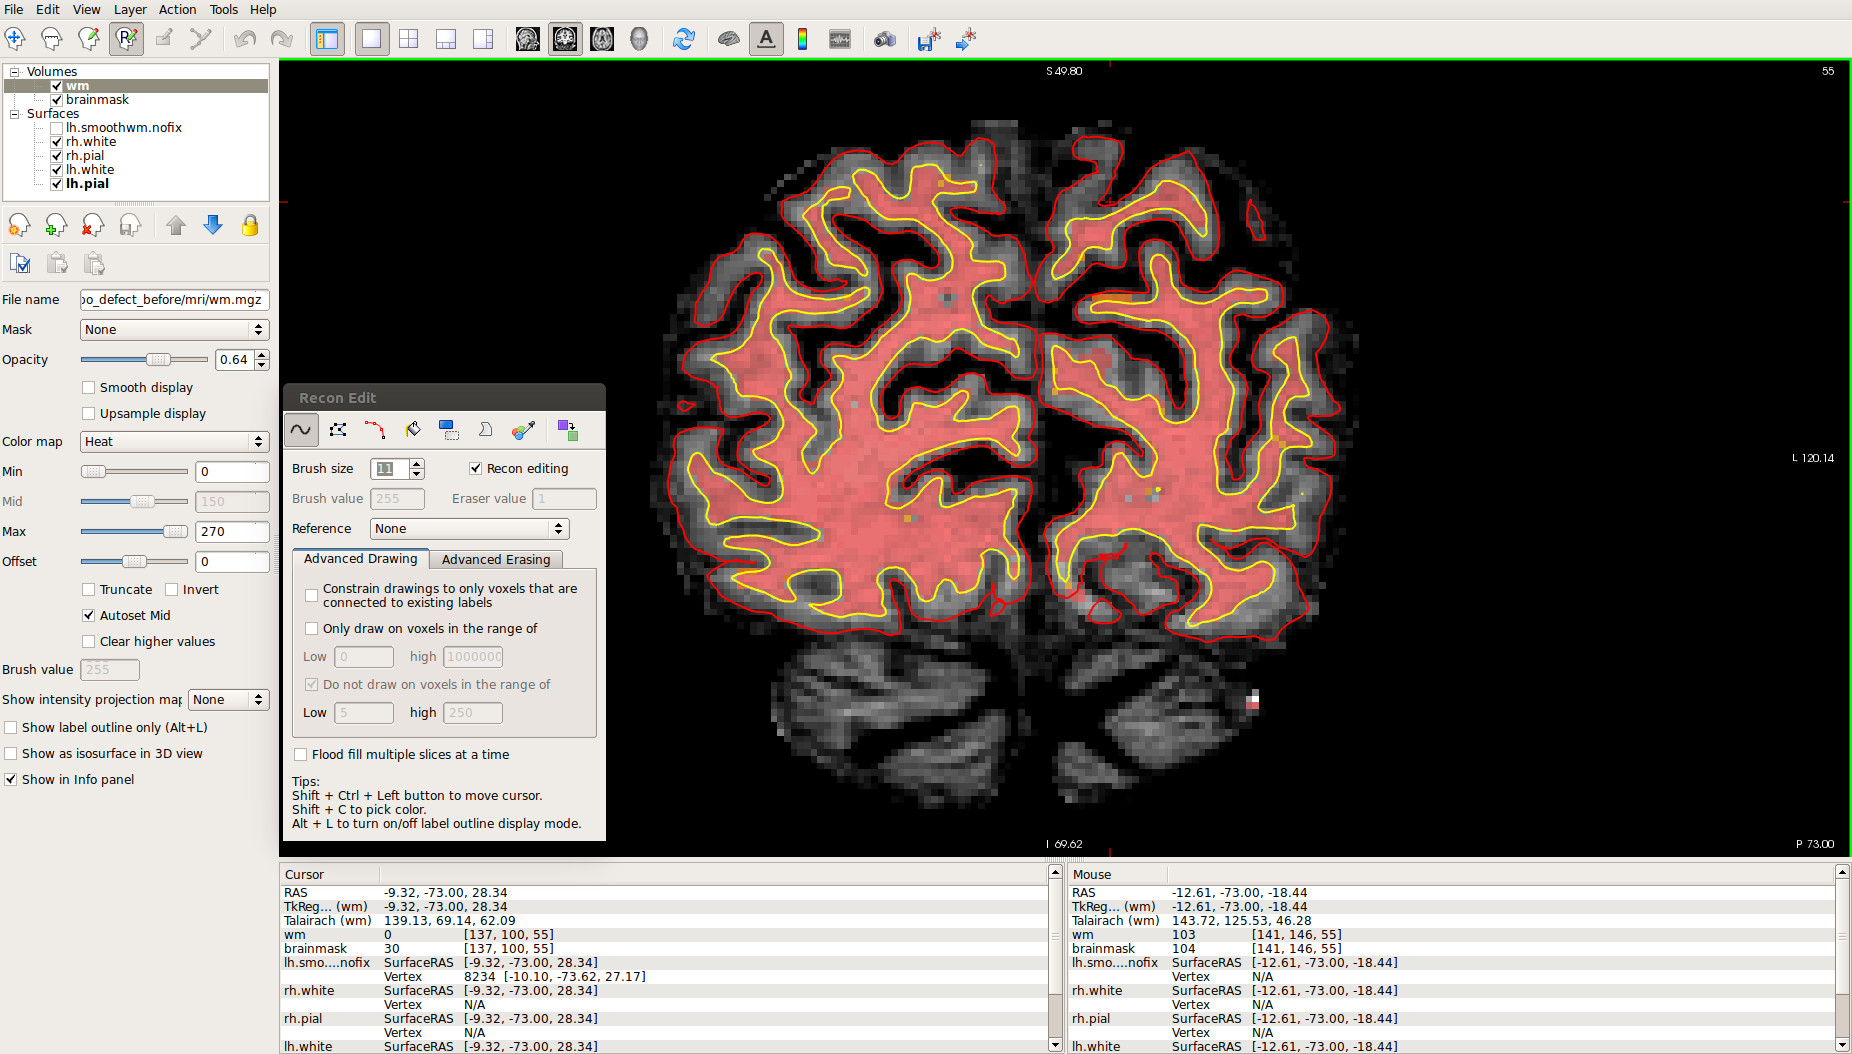Select the flood fill bucket tool
Image resolution: width=1852 pixels, height=1054 pixels.
coord(412,430)
